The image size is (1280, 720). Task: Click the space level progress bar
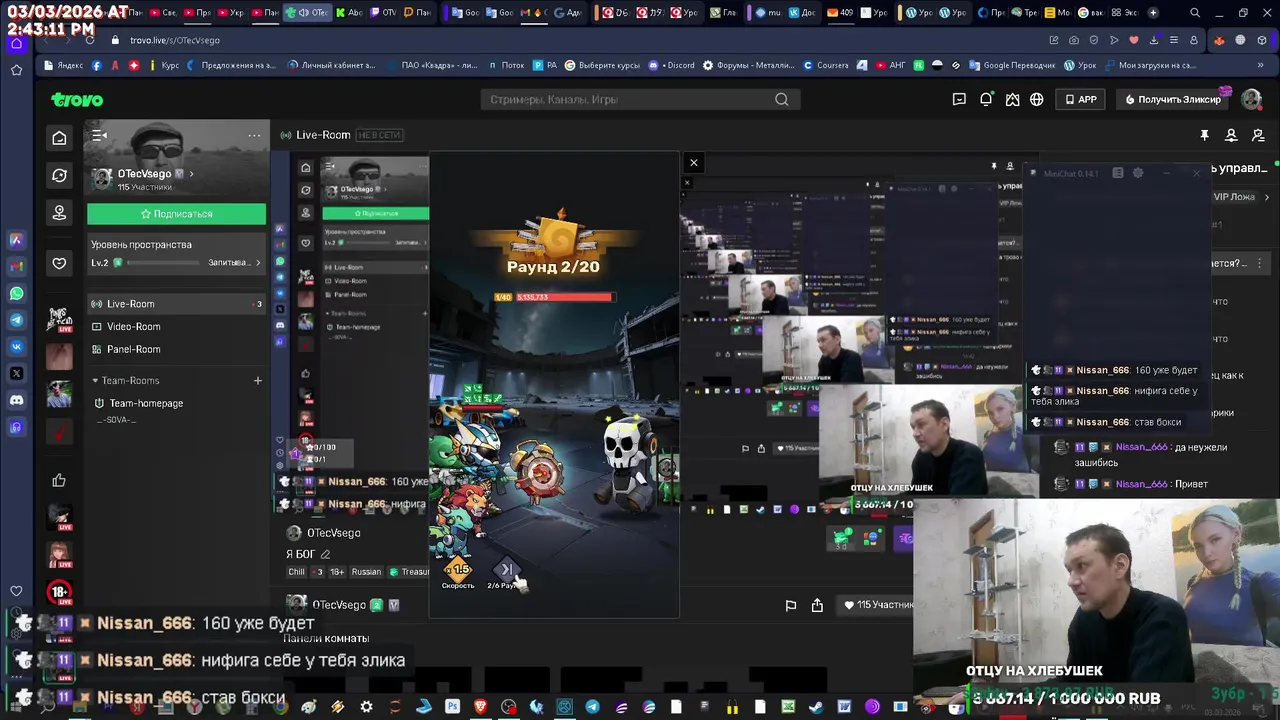coord(165,263)
